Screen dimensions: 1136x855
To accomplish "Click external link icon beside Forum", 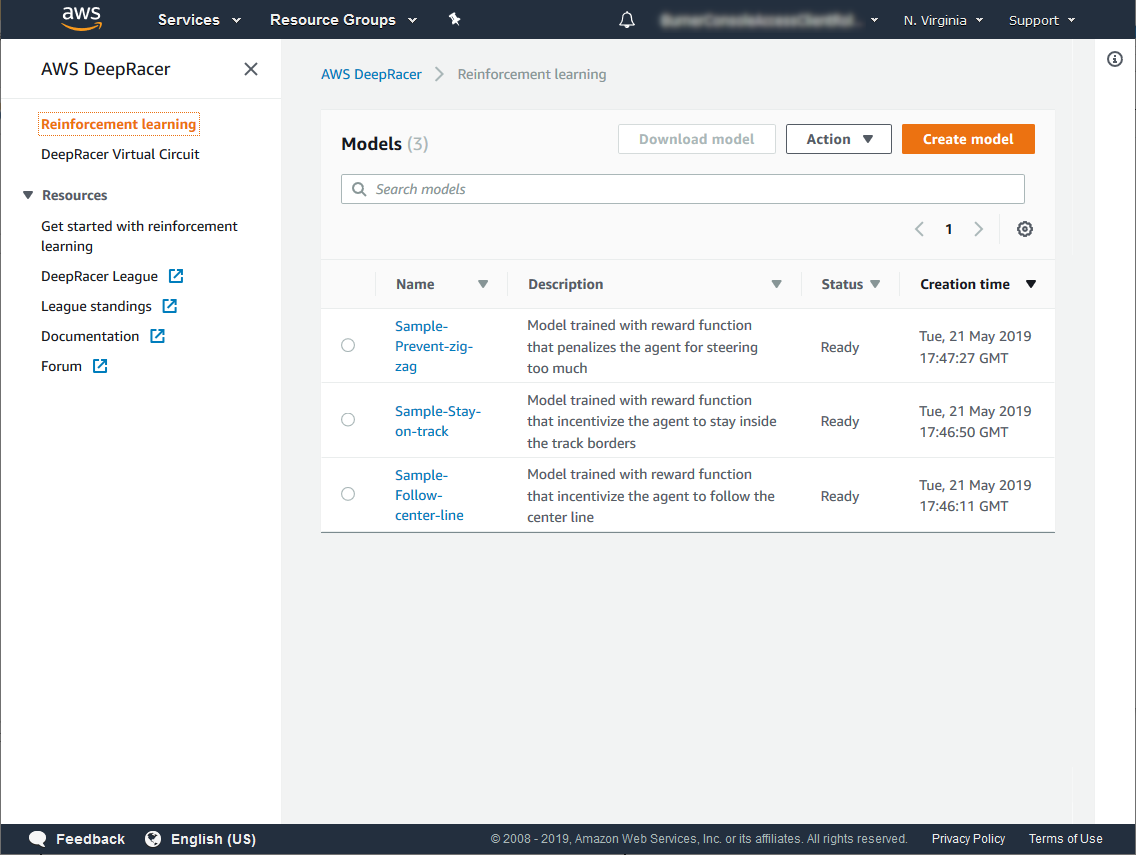I will point(100,366).
